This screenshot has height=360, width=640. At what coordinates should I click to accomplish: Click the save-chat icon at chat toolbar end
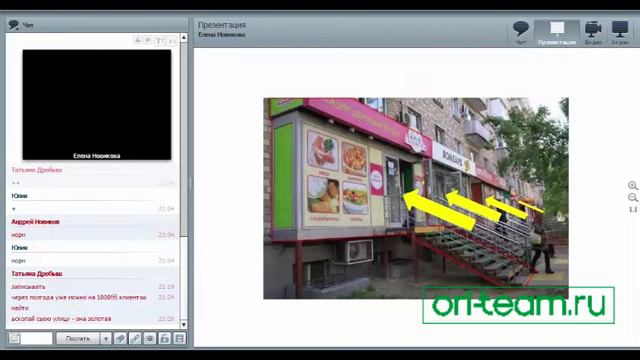point(179,339)
